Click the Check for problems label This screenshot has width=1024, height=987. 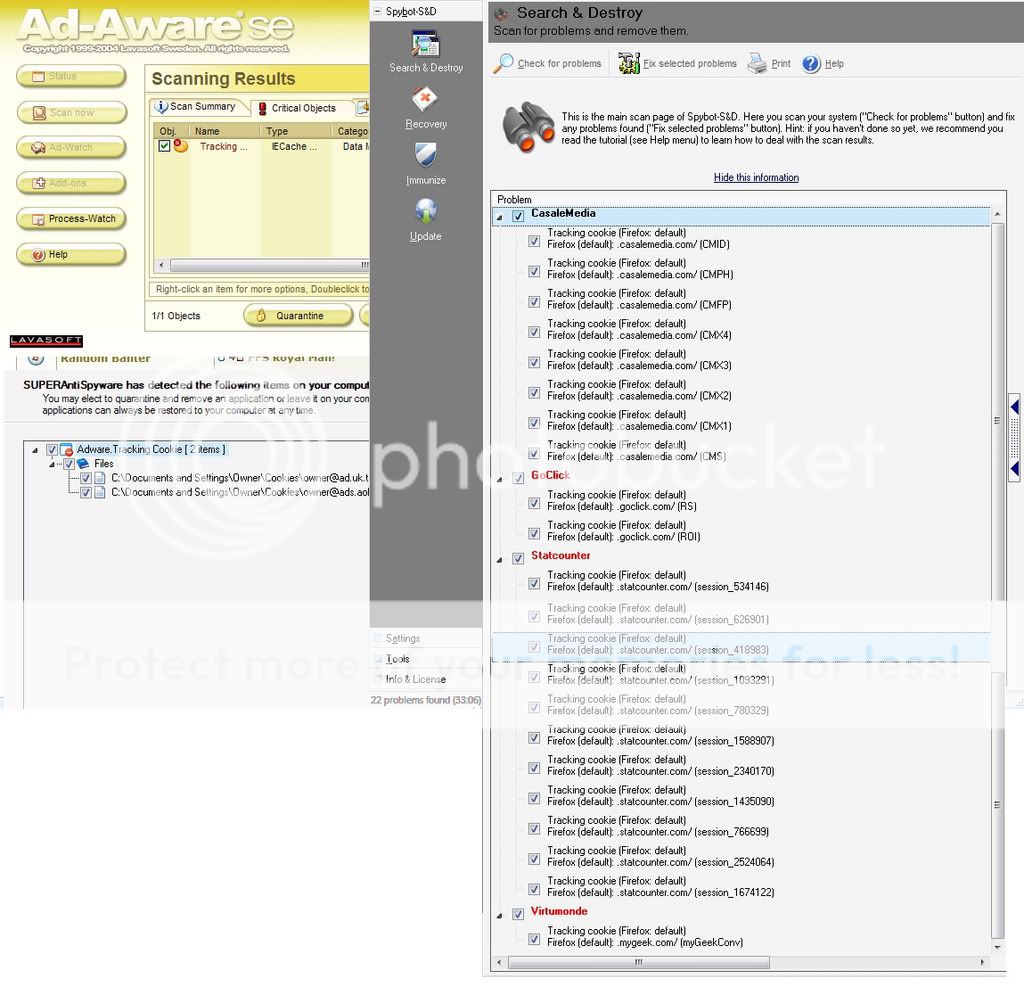pos(559,63)
